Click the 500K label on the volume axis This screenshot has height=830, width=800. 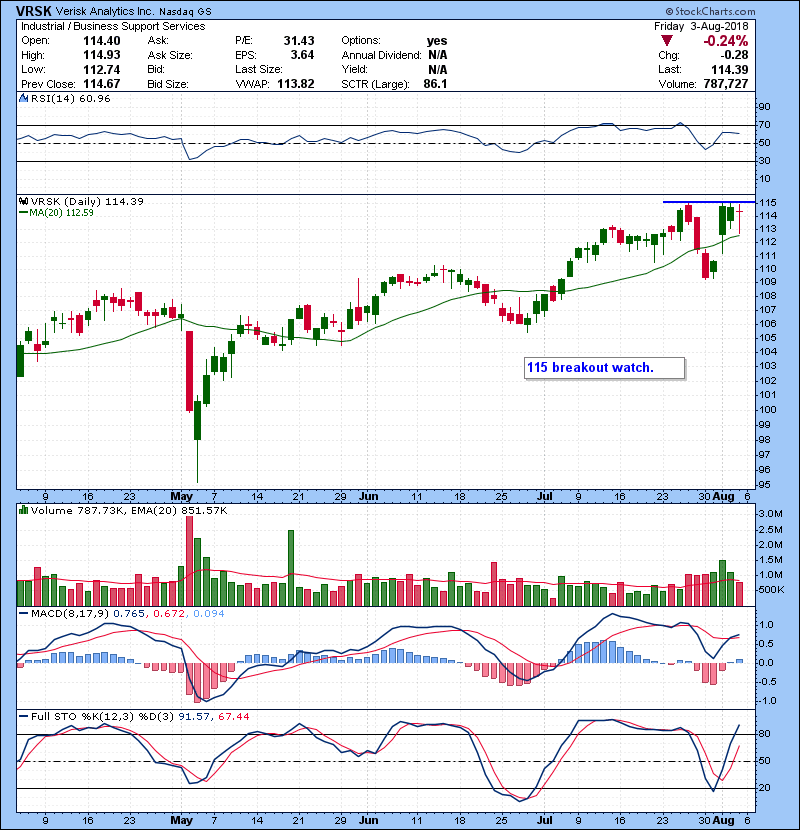click(770, 589)
